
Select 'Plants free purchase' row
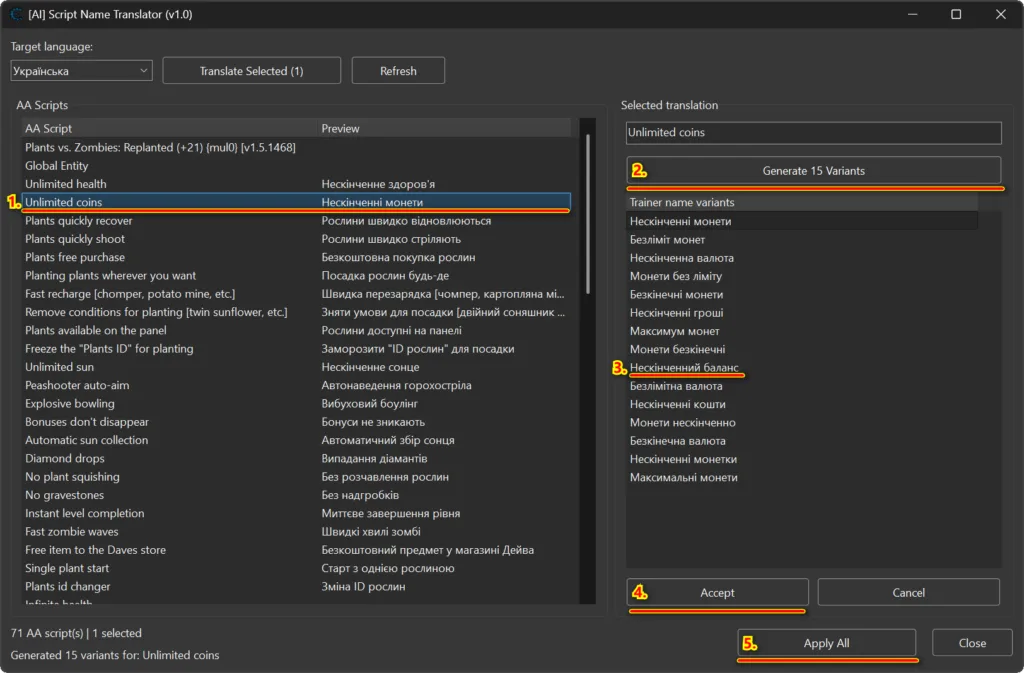(296, 257)
